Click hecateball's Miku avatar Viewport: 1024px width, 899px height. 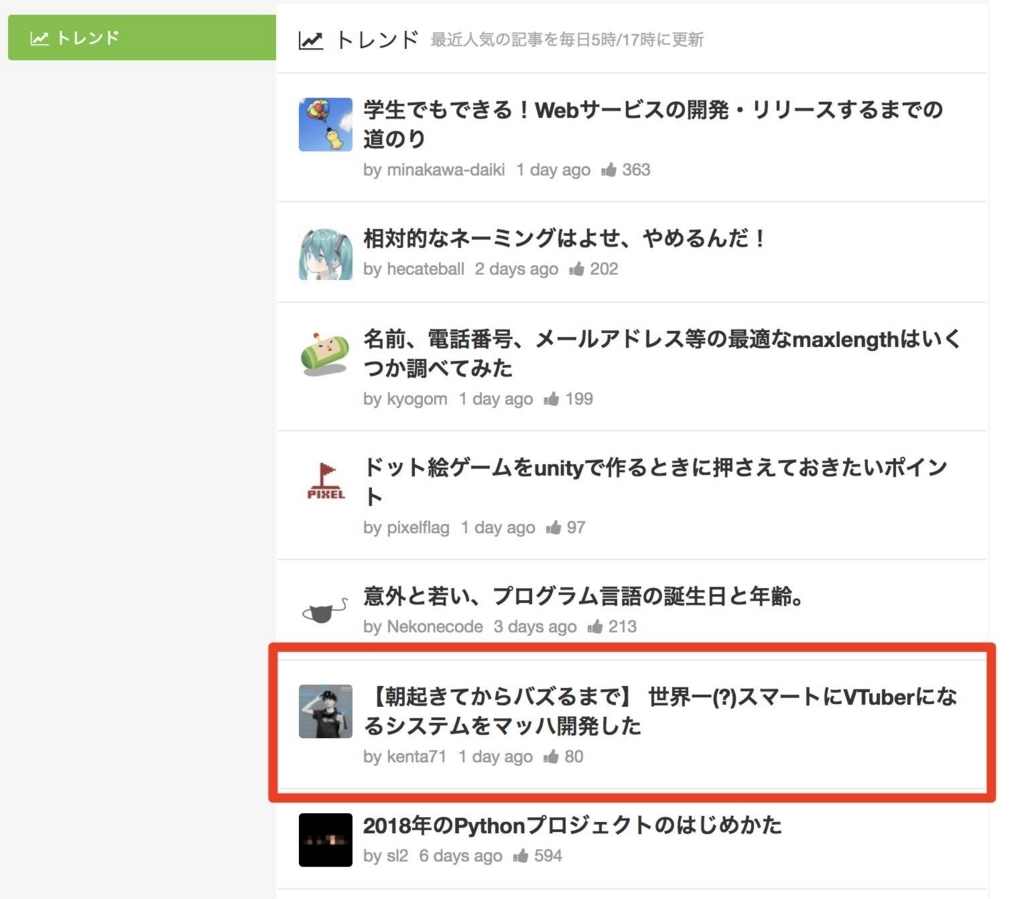pos(325,254)
